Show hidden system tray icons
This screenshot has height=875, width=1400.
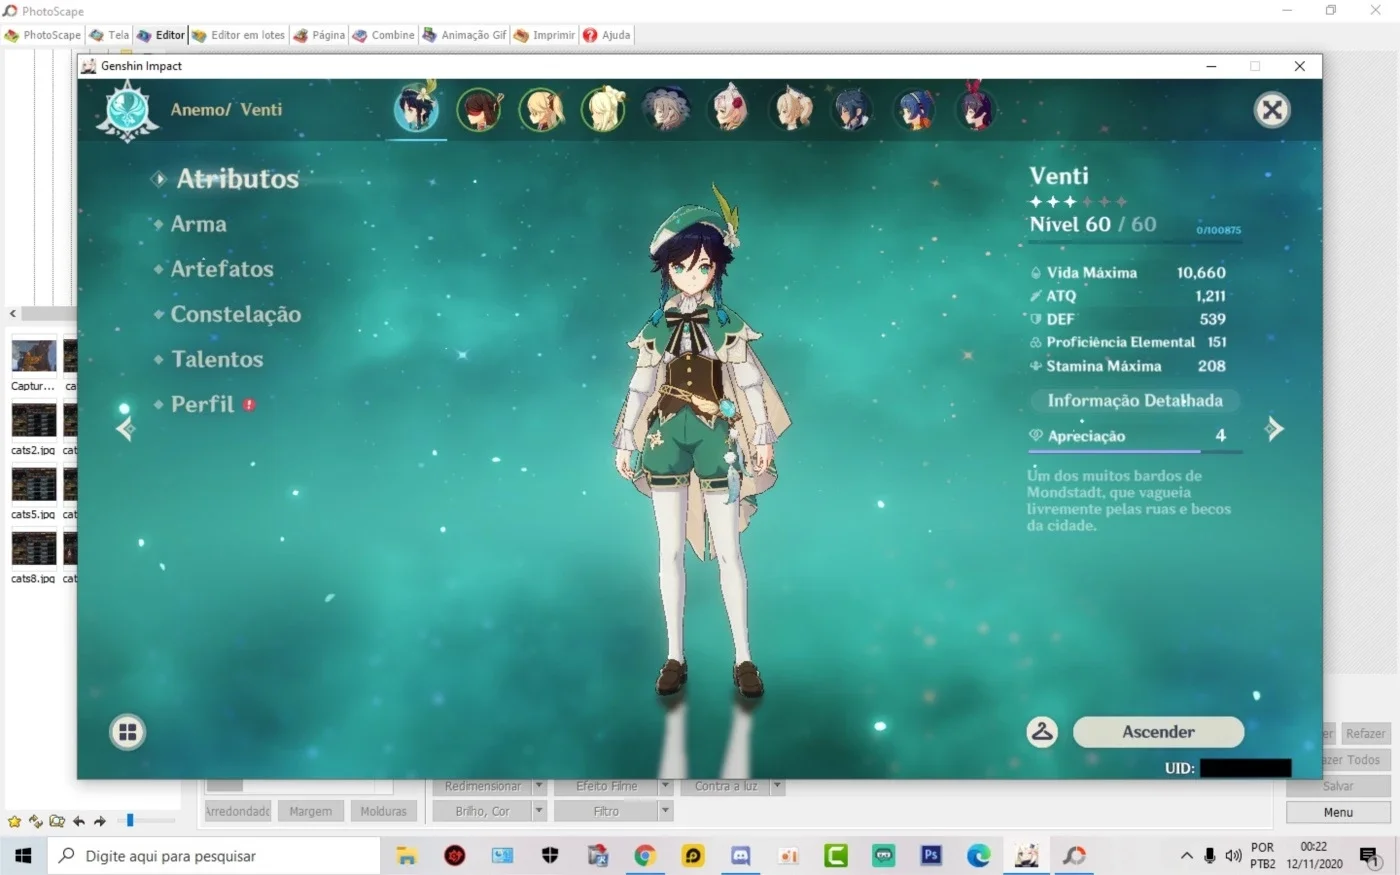(1186, 856)
